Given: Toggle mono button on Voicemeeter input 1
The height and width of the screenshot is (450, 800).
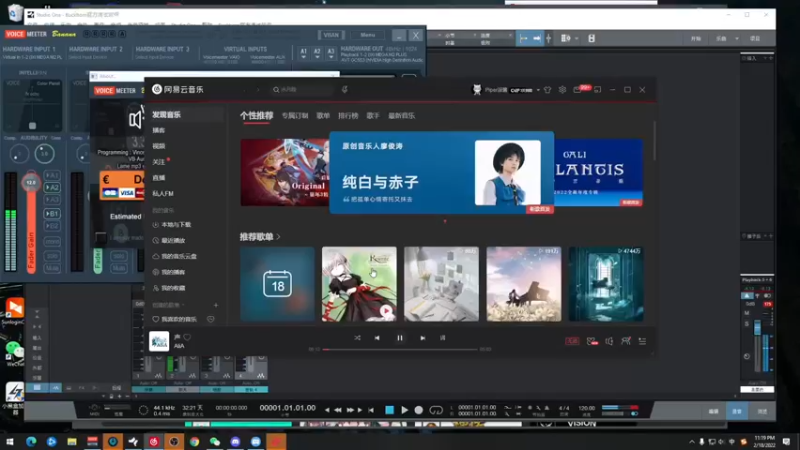Looking at the screenshot, I should [x=52, y=241].
